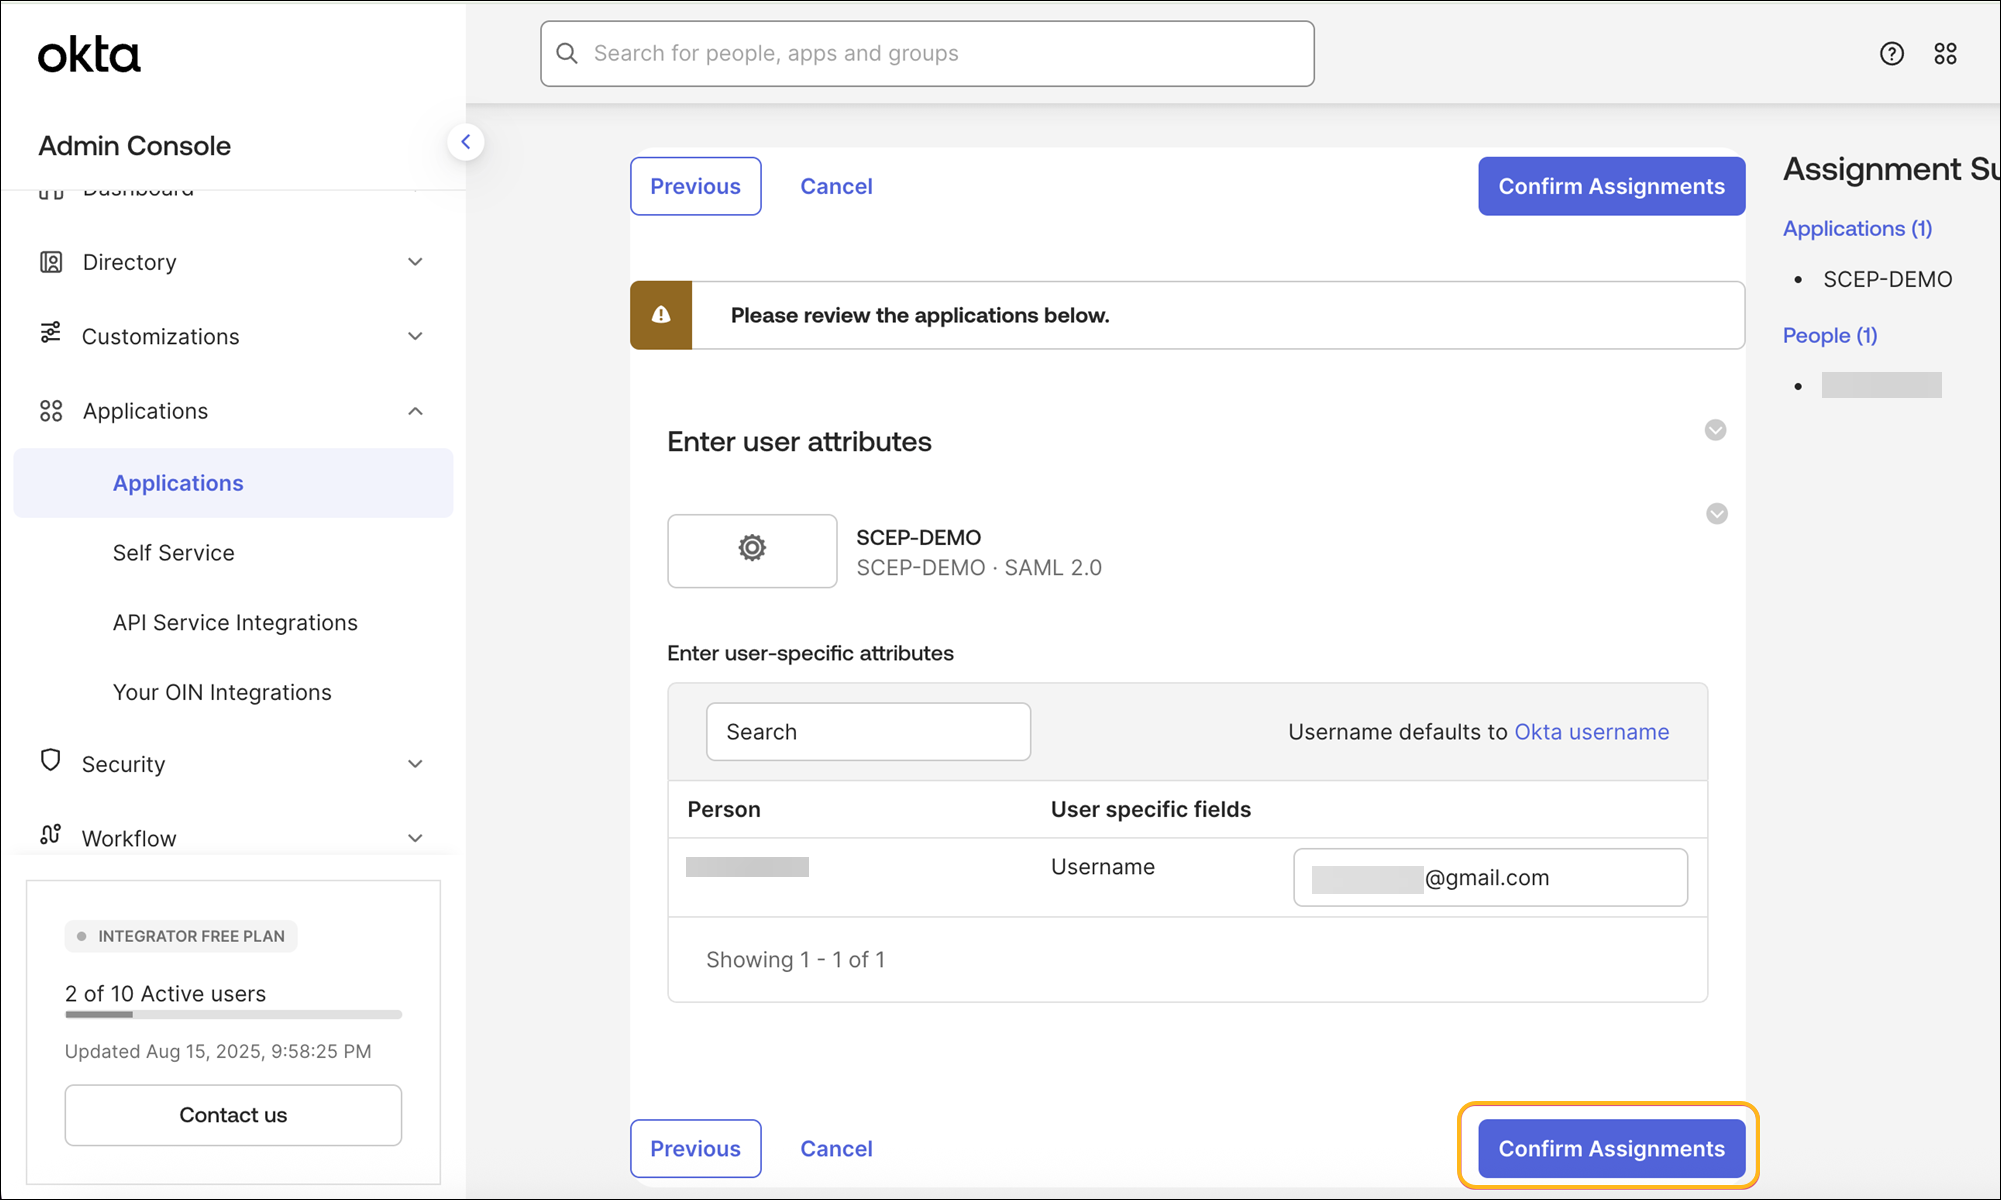Collapse the Enter user attributes section
2001x1200 pixels.
tap(1715, 430)
